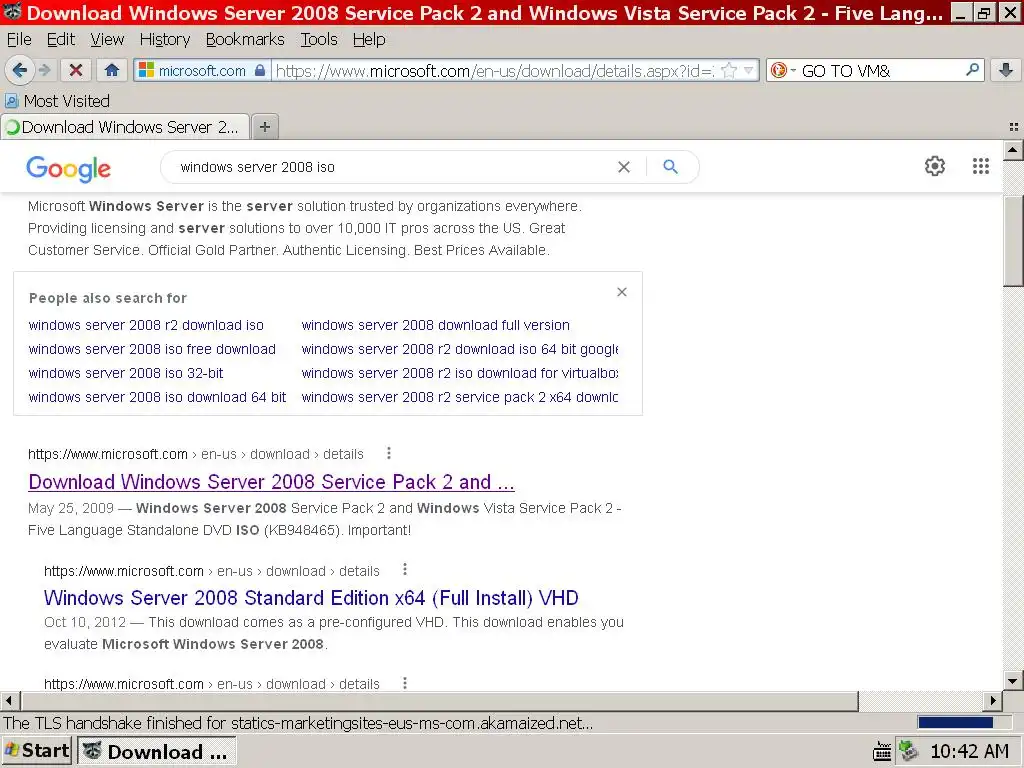Click the raccoon browser icon in title bar
Viewport: 1024px width, 768px height.
click(12, 12)
